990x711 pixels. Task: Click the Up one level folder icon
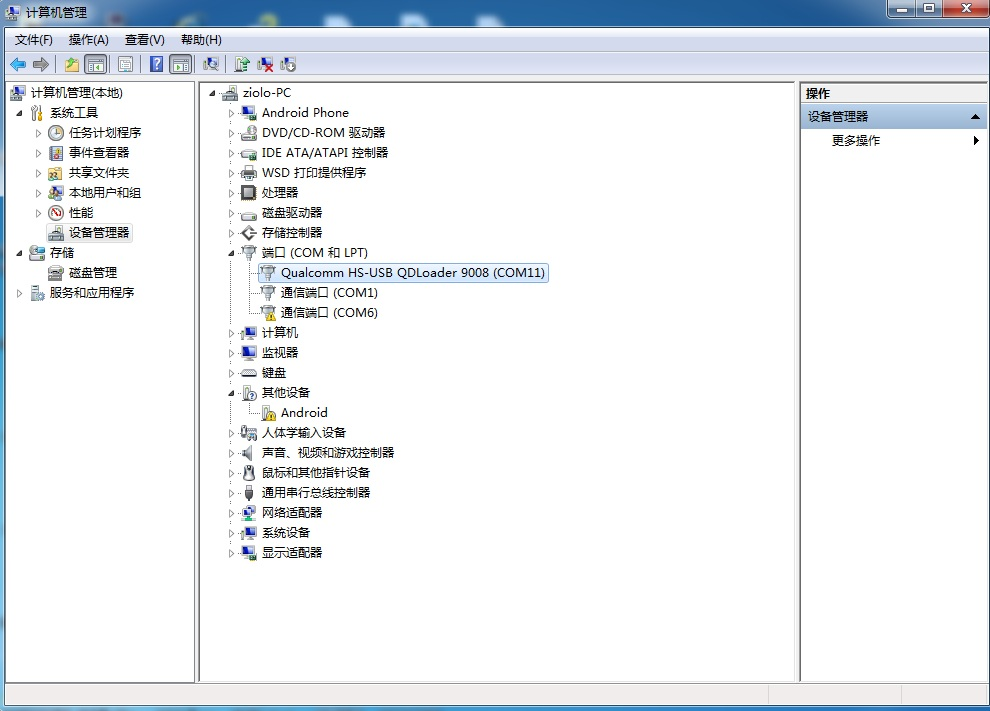pos(72,64)
